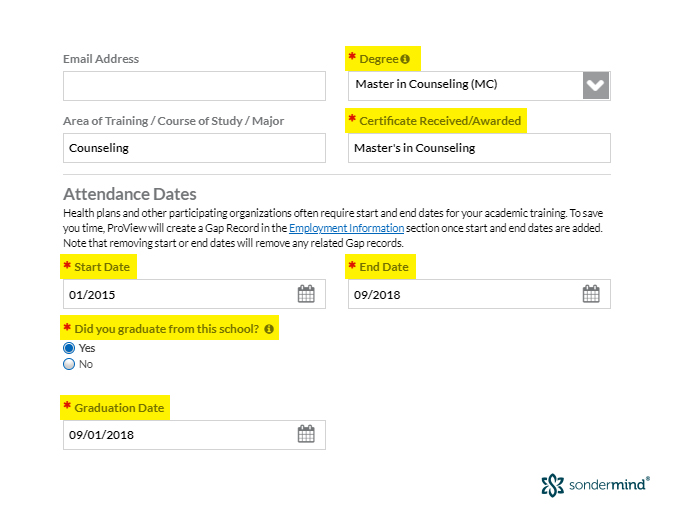Click the Area of Training field with Counseling
The width and height of the screenshot is (676, 515).
tap(194, 148)
